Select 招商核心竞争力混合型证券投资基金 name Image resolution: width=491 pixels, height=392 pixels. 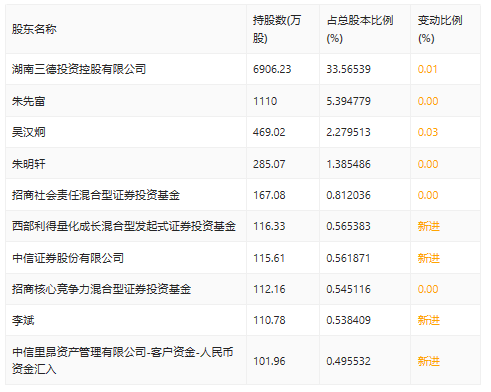click(101, 289)
